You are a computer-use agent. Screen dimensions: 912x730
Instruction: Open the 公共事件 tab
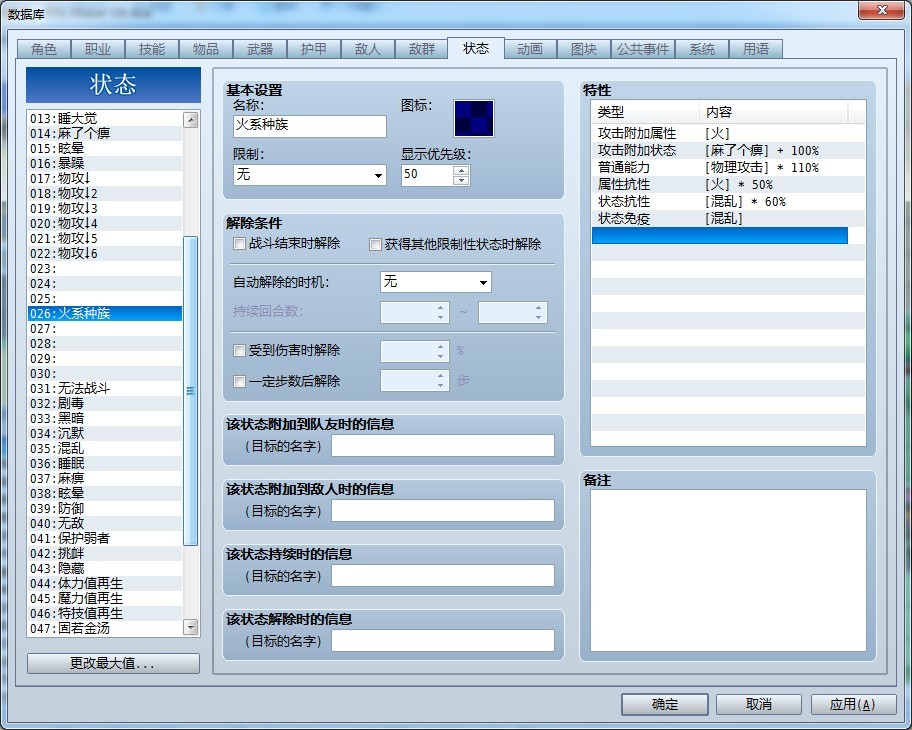643,49
